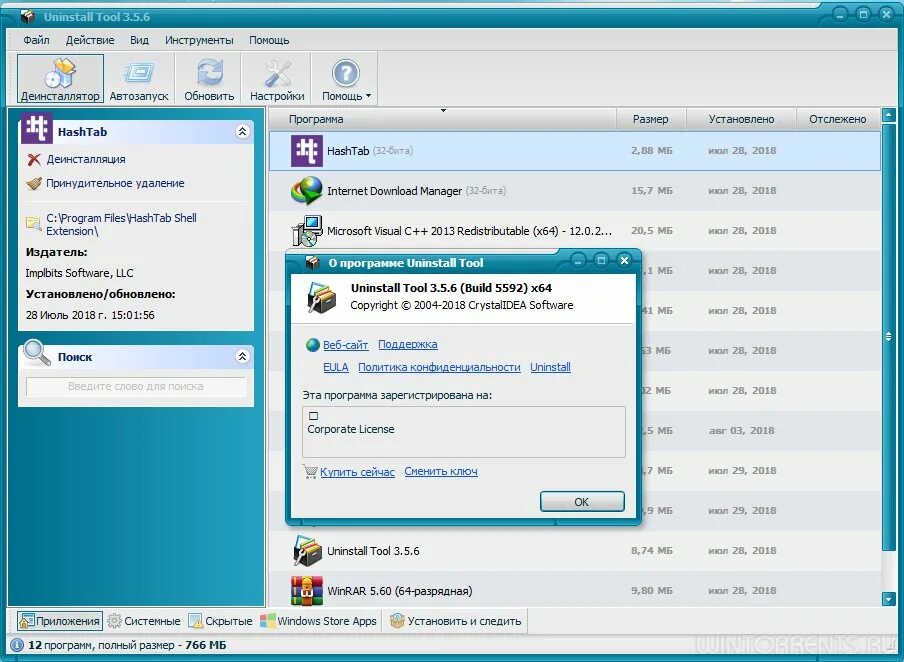Image resolution: width=904 pixels, height=662 pixels.
Task: Open the Установить и следить tab
Action: tap(455, 621)
